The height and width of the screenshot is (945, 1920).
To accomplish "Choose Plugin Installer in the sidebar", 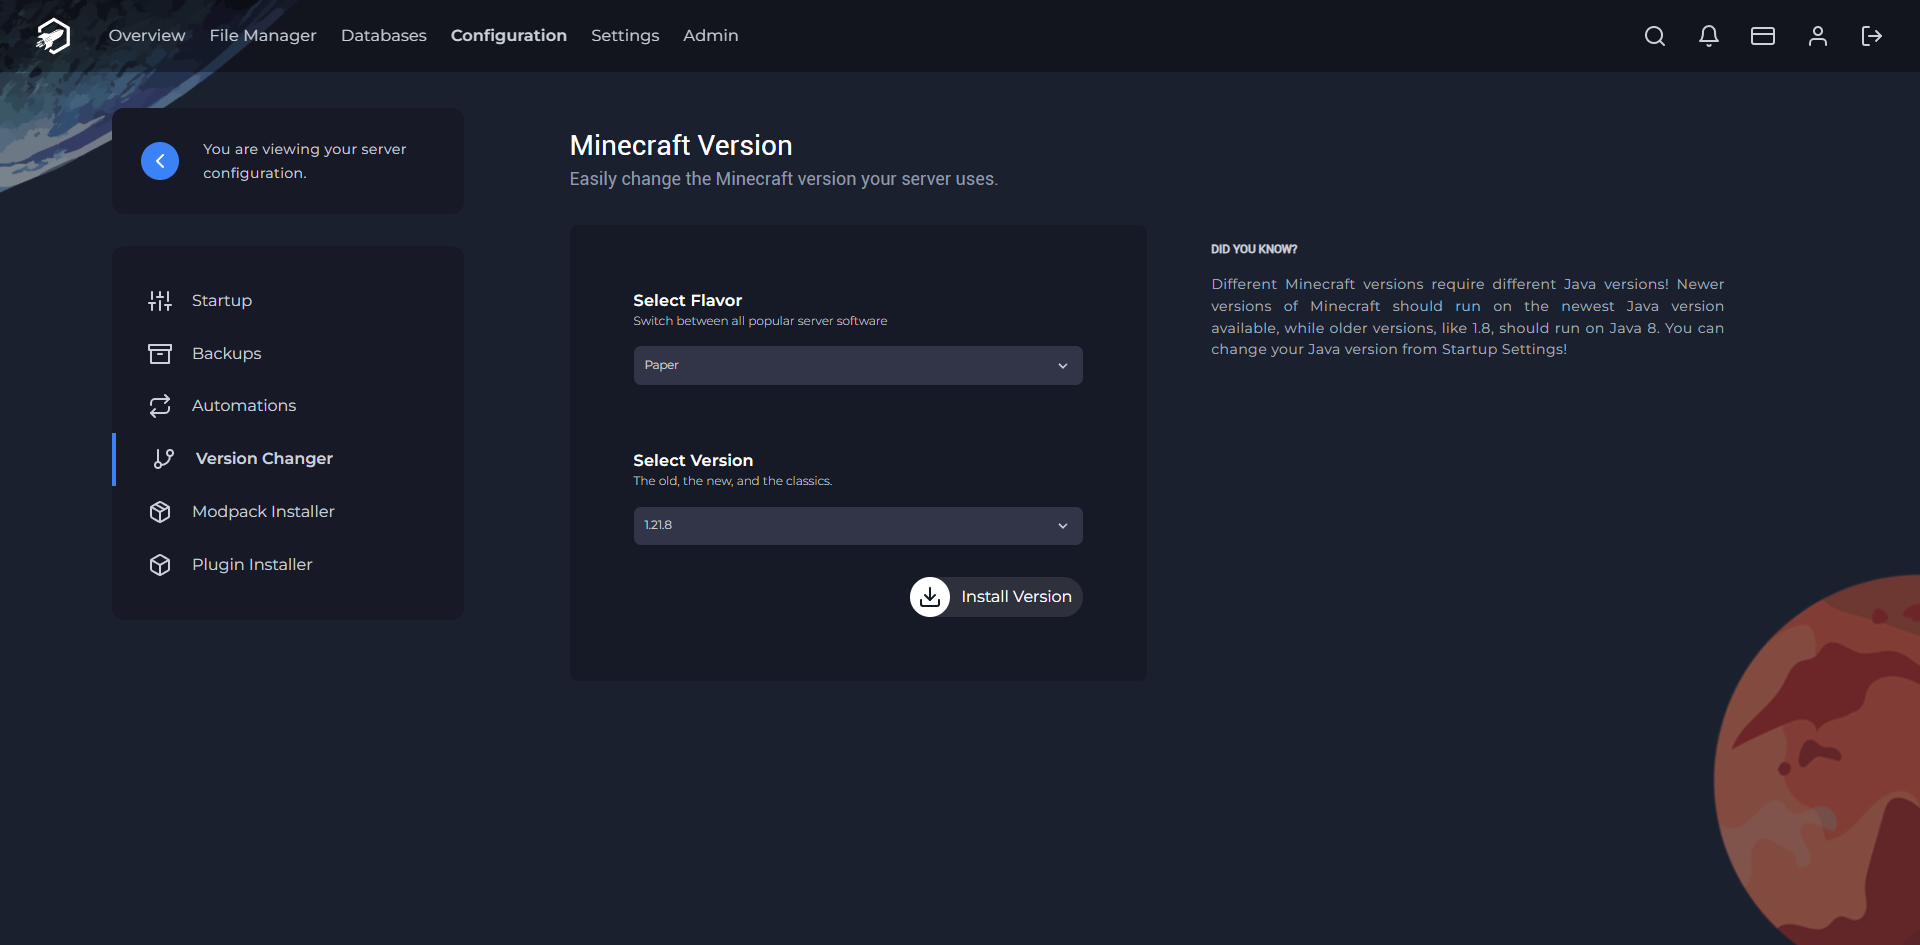I will pyautogui.click(x=252, y=565).
